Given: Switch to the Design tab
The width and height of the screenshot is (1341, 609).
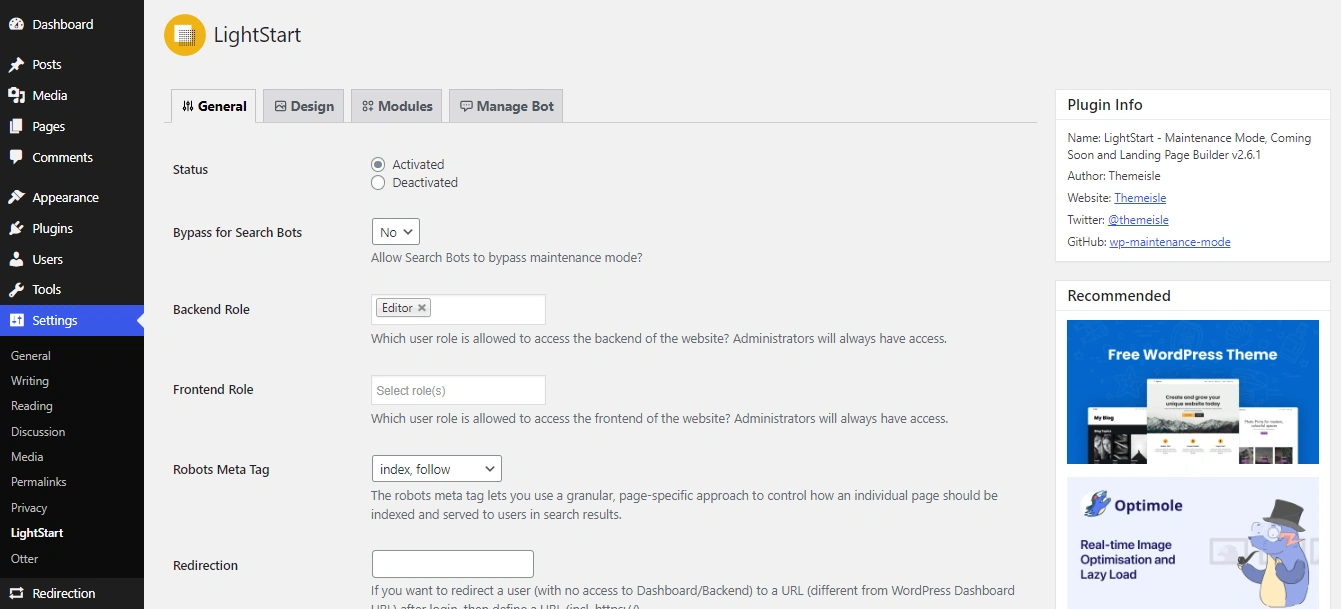Looking at the screenshot, I should point(304,106).
